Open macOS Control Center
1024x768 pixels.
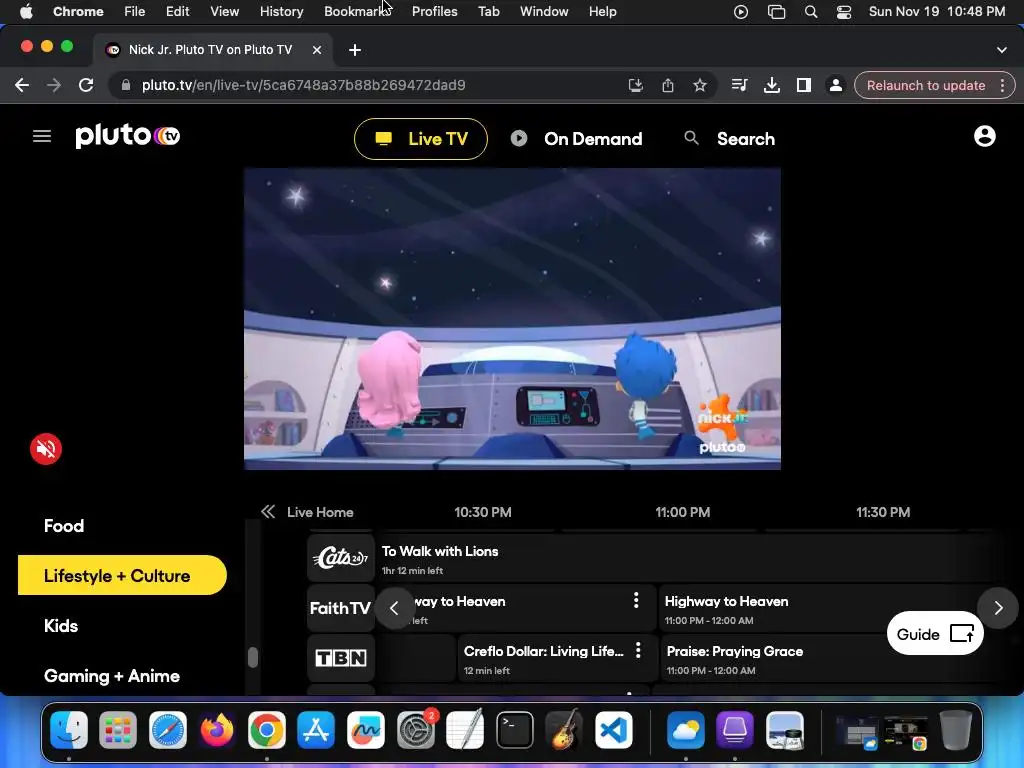tap(844, 12)
